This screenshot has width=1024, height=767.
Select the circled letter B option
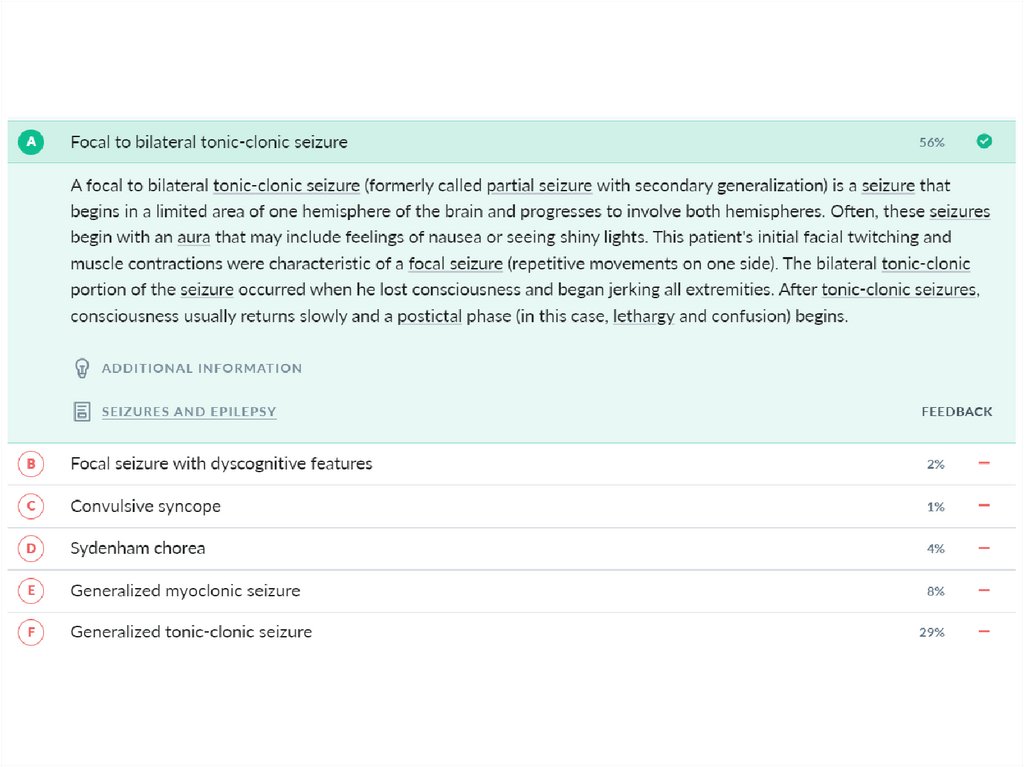click(31, 464)
